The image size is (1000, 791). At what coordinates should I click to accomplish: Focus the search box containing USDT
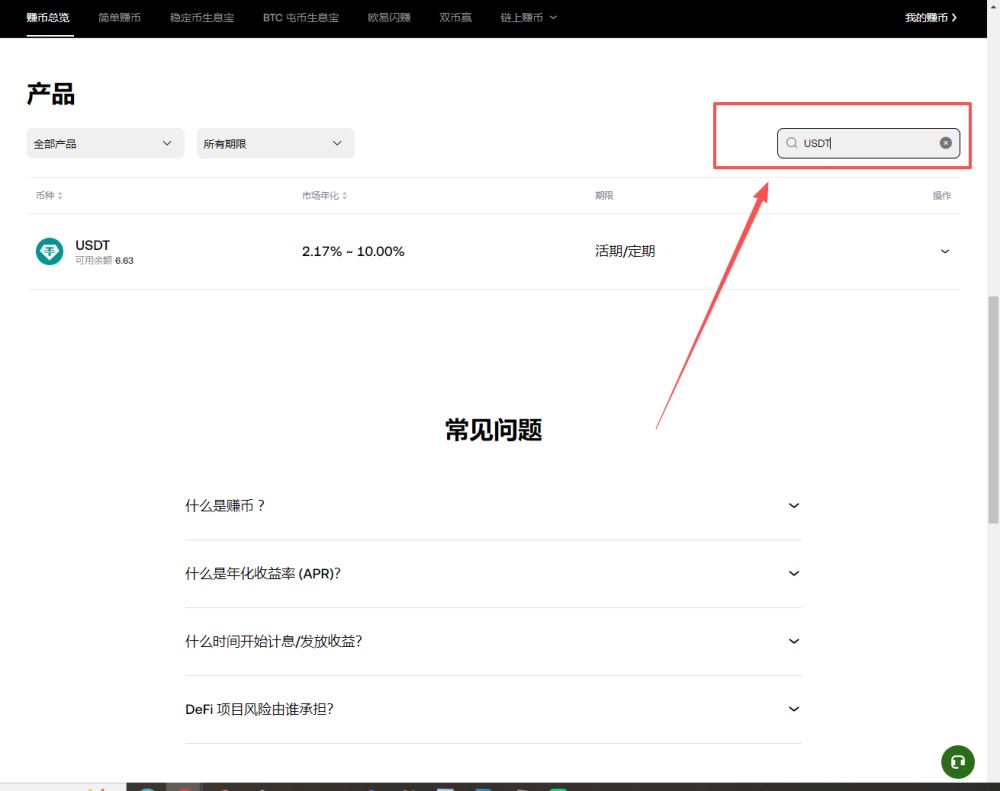[x=868, y=143]
